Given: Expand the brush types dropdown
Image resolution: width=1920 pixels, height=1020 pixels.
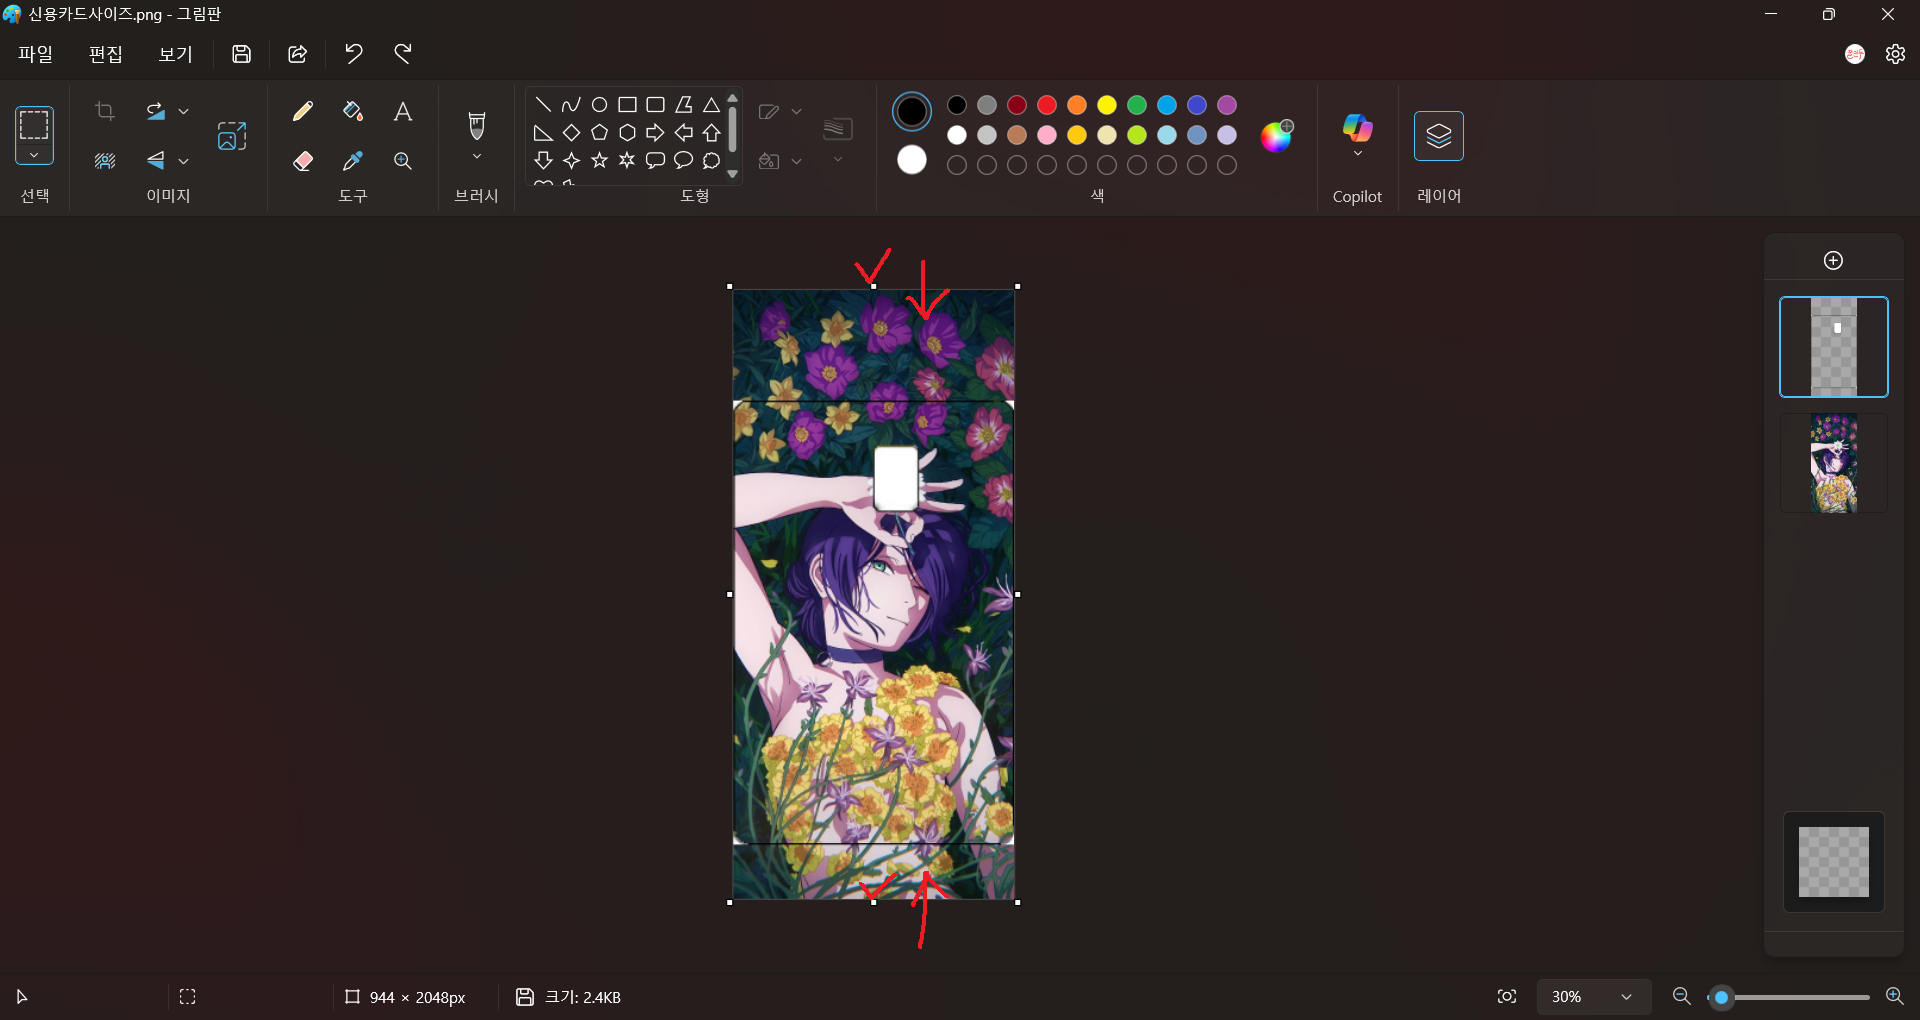Looking at the screenshot, I should tap(477, 157).
